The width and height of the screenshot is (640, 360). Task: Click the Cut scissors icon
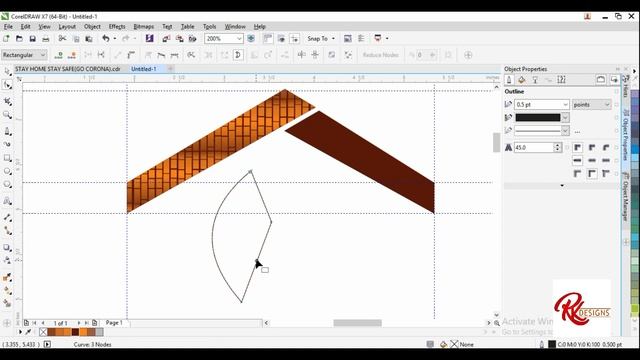[x=62, y=38]
